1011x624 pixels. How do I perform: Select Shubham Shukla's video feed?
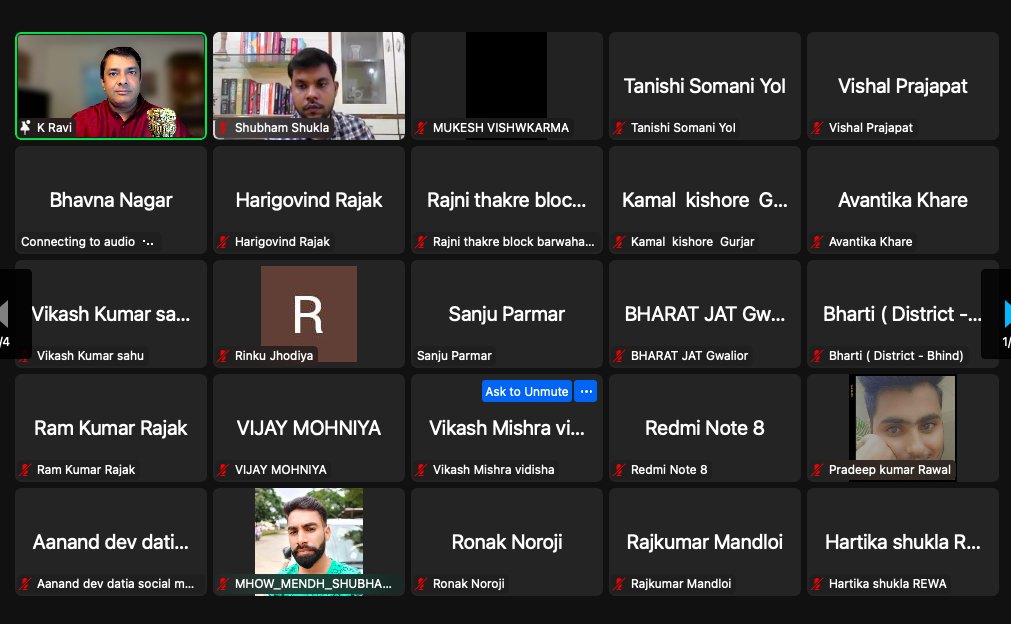pyautogui.click(x=309, y=86)
